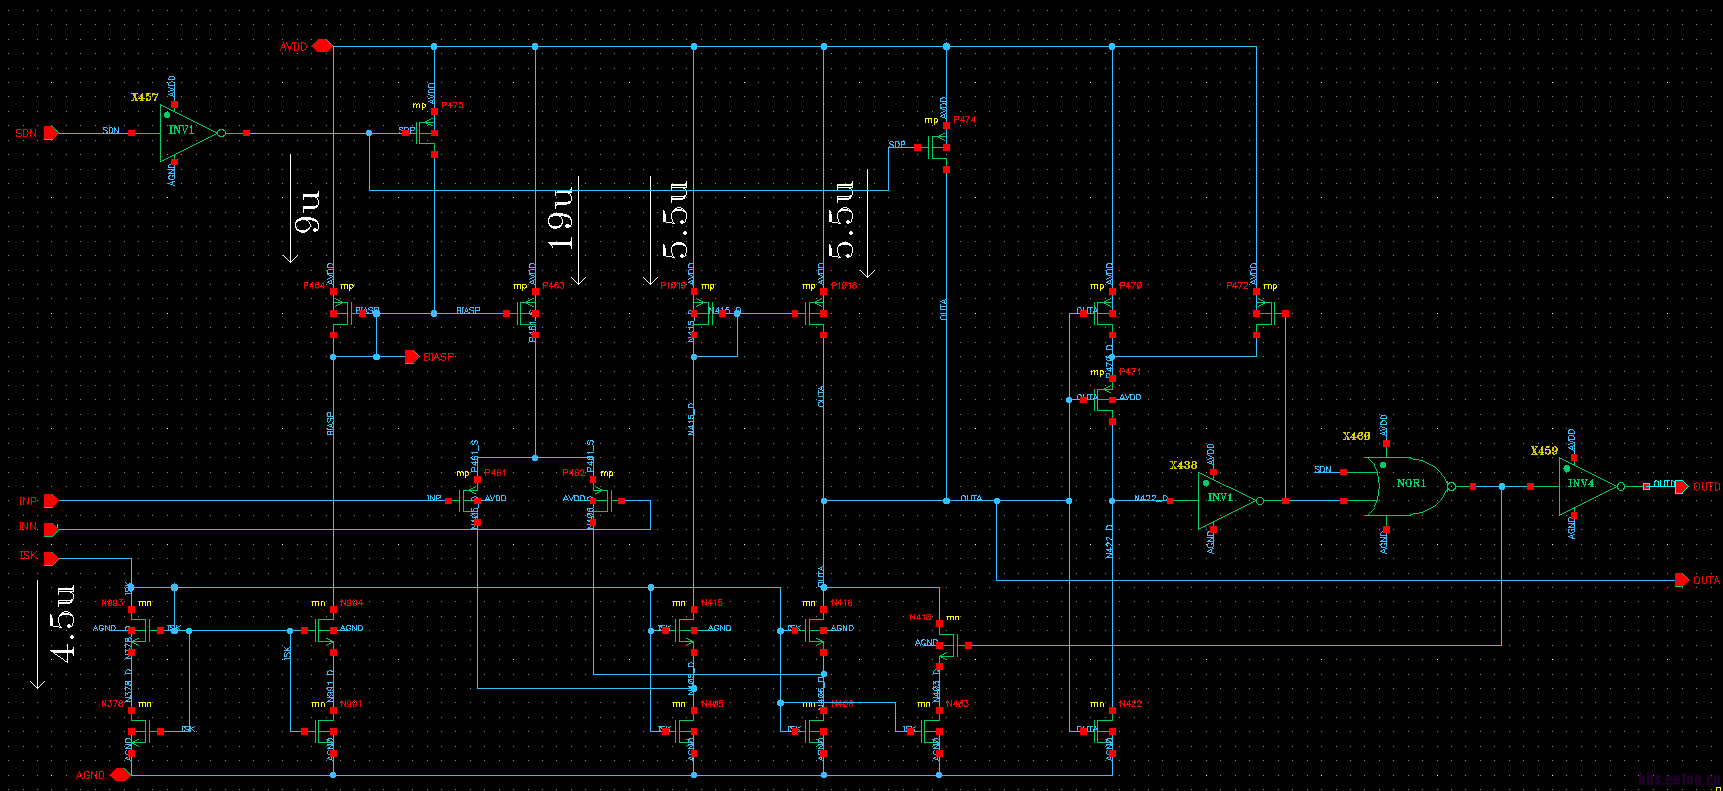Viewport: 1723px width, 791px height.
Task: Click the SDN label at NOR1 input
Action: tap(1323, 469)
